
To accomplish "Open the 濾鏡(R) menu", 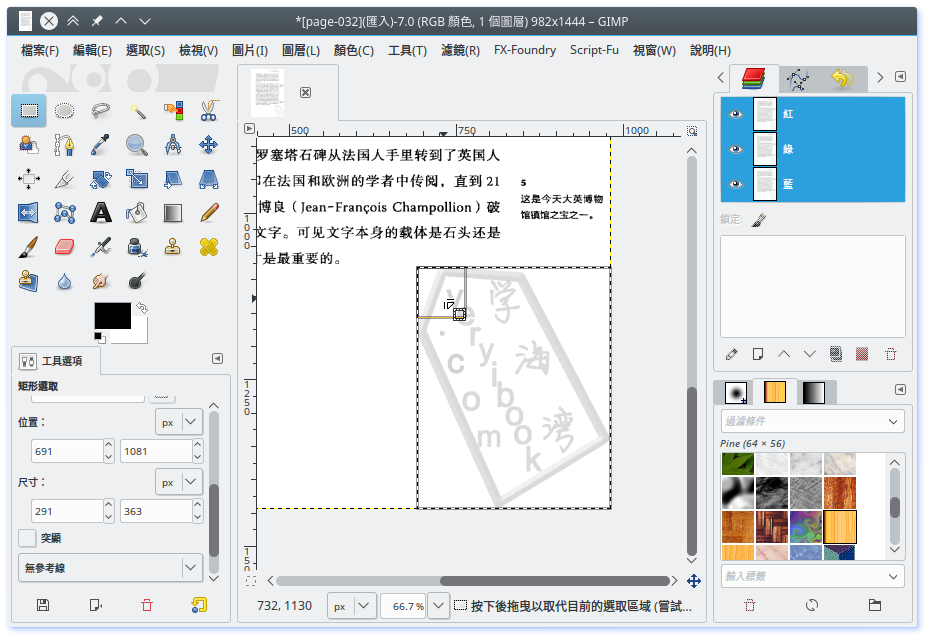I will tap(460, 50).
